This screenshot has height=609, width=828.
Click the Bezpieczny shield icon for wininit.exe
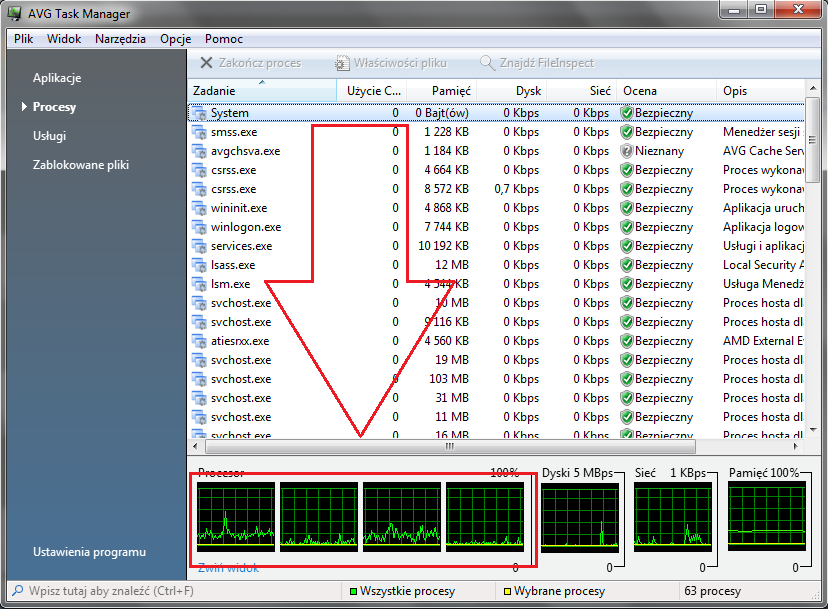[x=627, y=208]
